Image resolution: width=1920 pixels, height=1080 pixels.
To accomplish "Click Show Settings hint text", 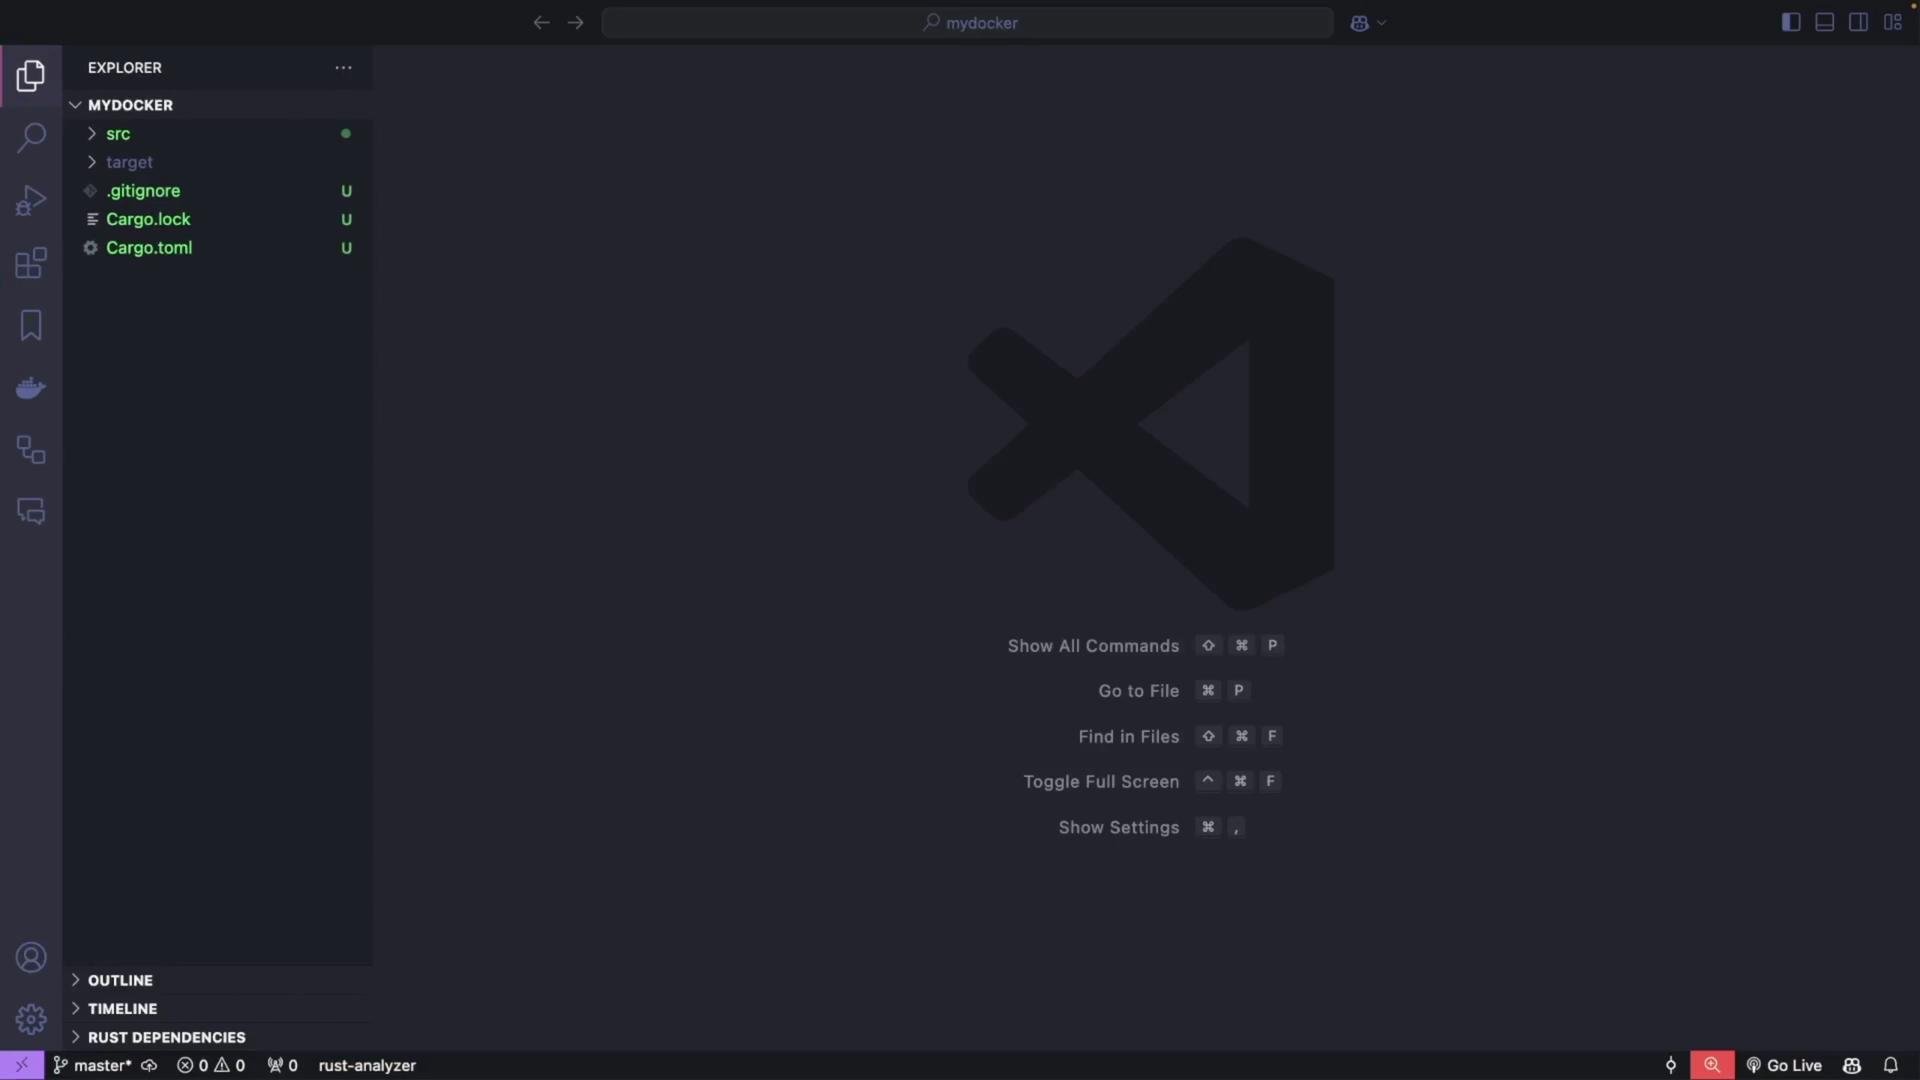I will pos(1119,828).
